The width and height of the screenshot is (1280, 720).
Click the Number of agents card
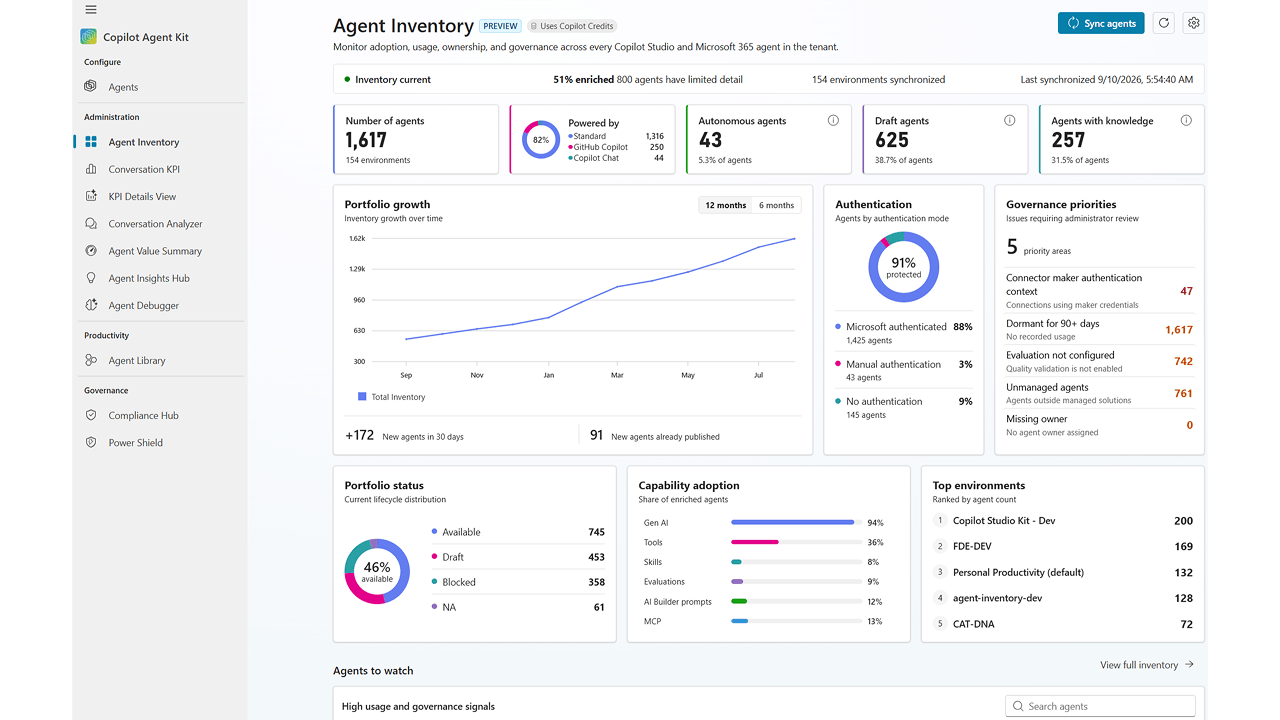[416, 140]
